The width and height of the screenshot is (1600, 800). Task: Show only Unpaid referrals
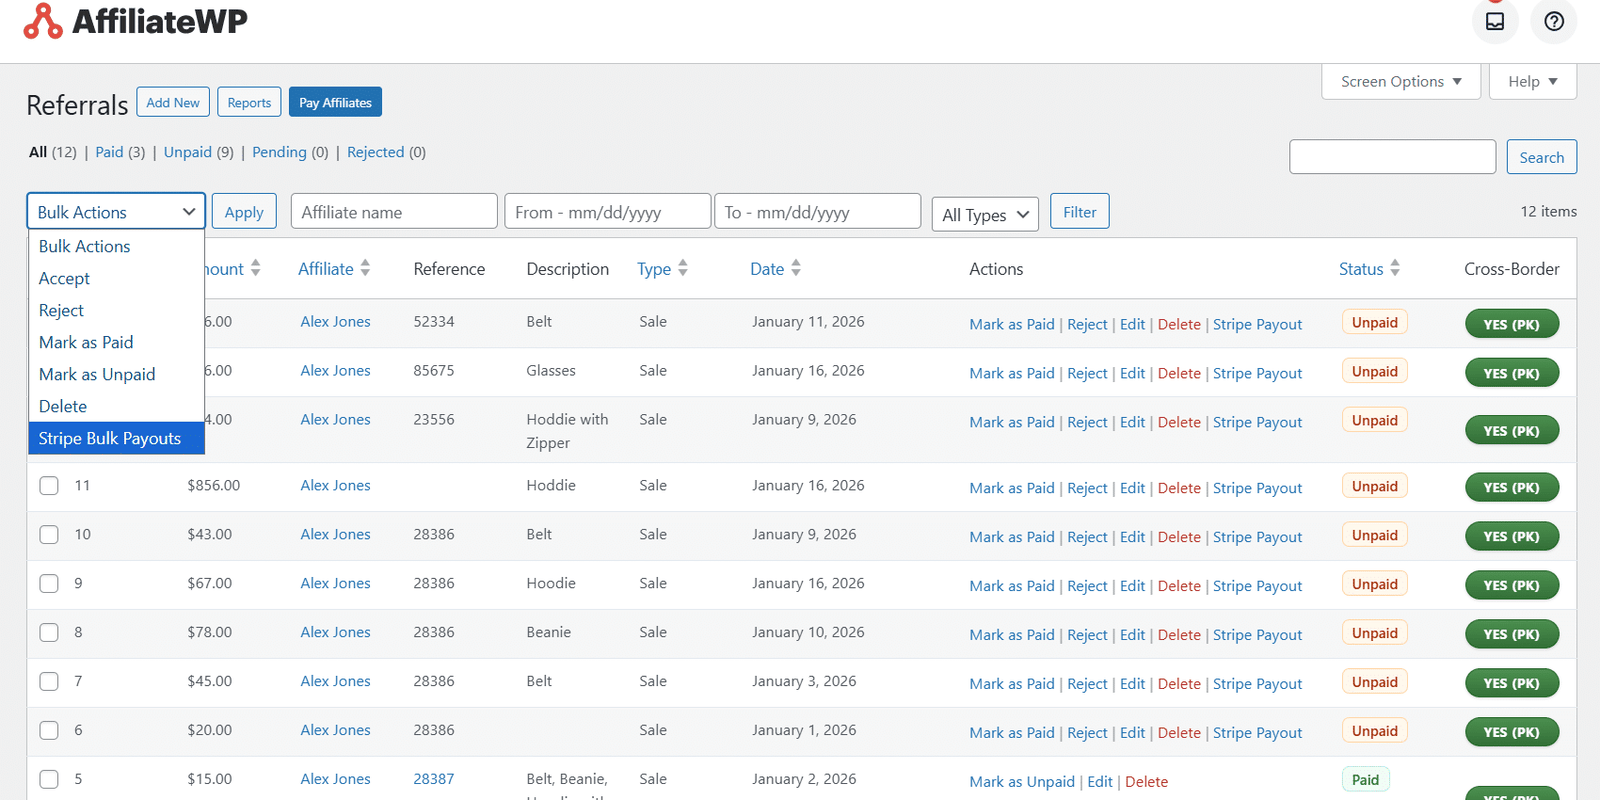(188, 152)
